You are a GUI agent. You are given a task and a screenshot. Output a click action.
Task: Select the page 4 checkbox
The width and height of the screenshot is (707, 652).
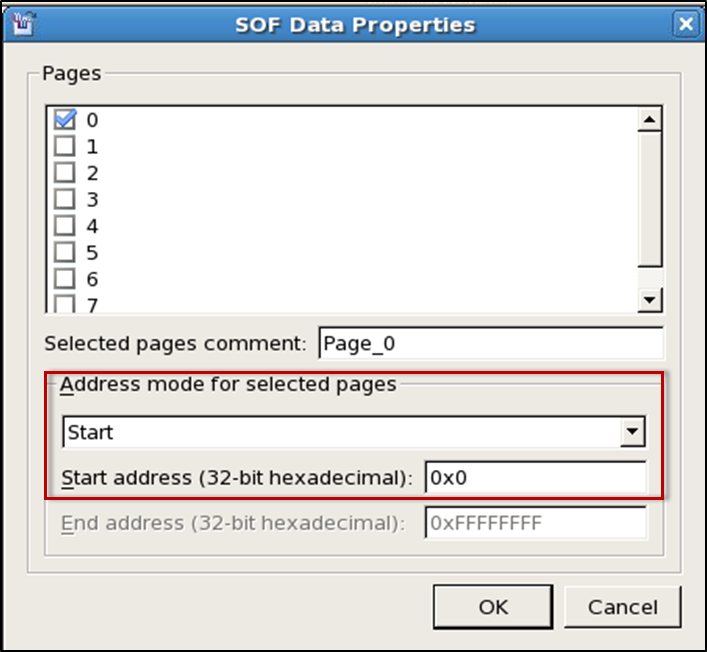pos(65,226)
